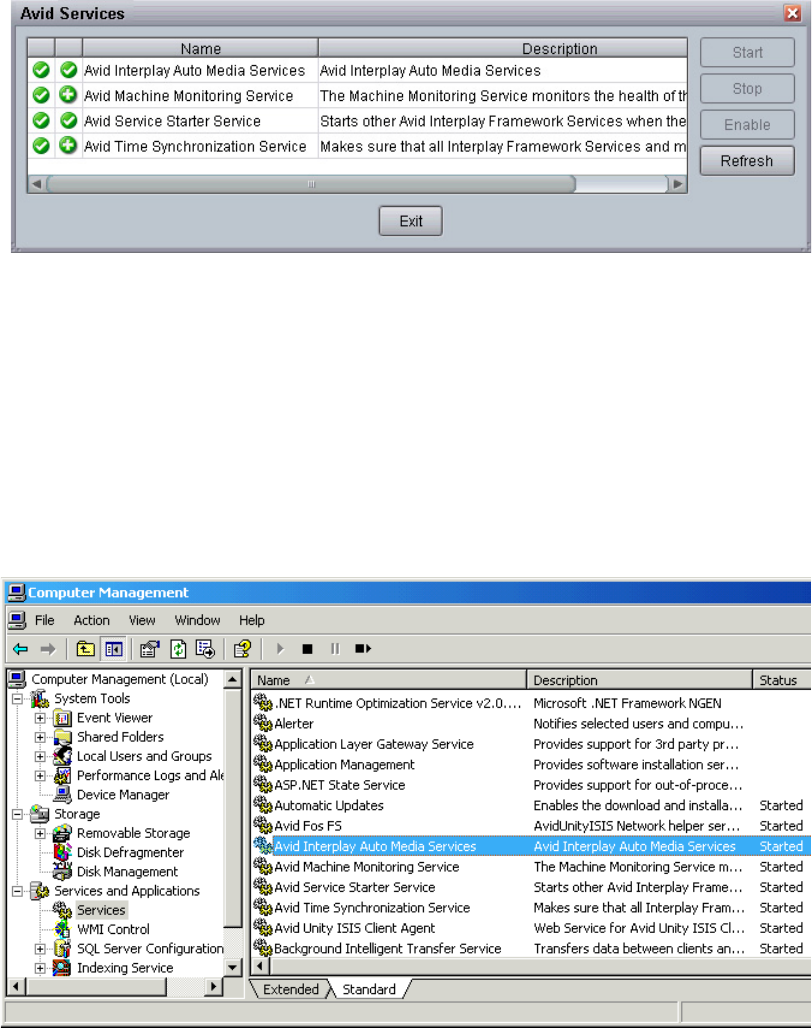The height and width of the screenshot is (1028, 812).
Task: Expand Local Users and Groups node
Action: click(x=40, y=757)
